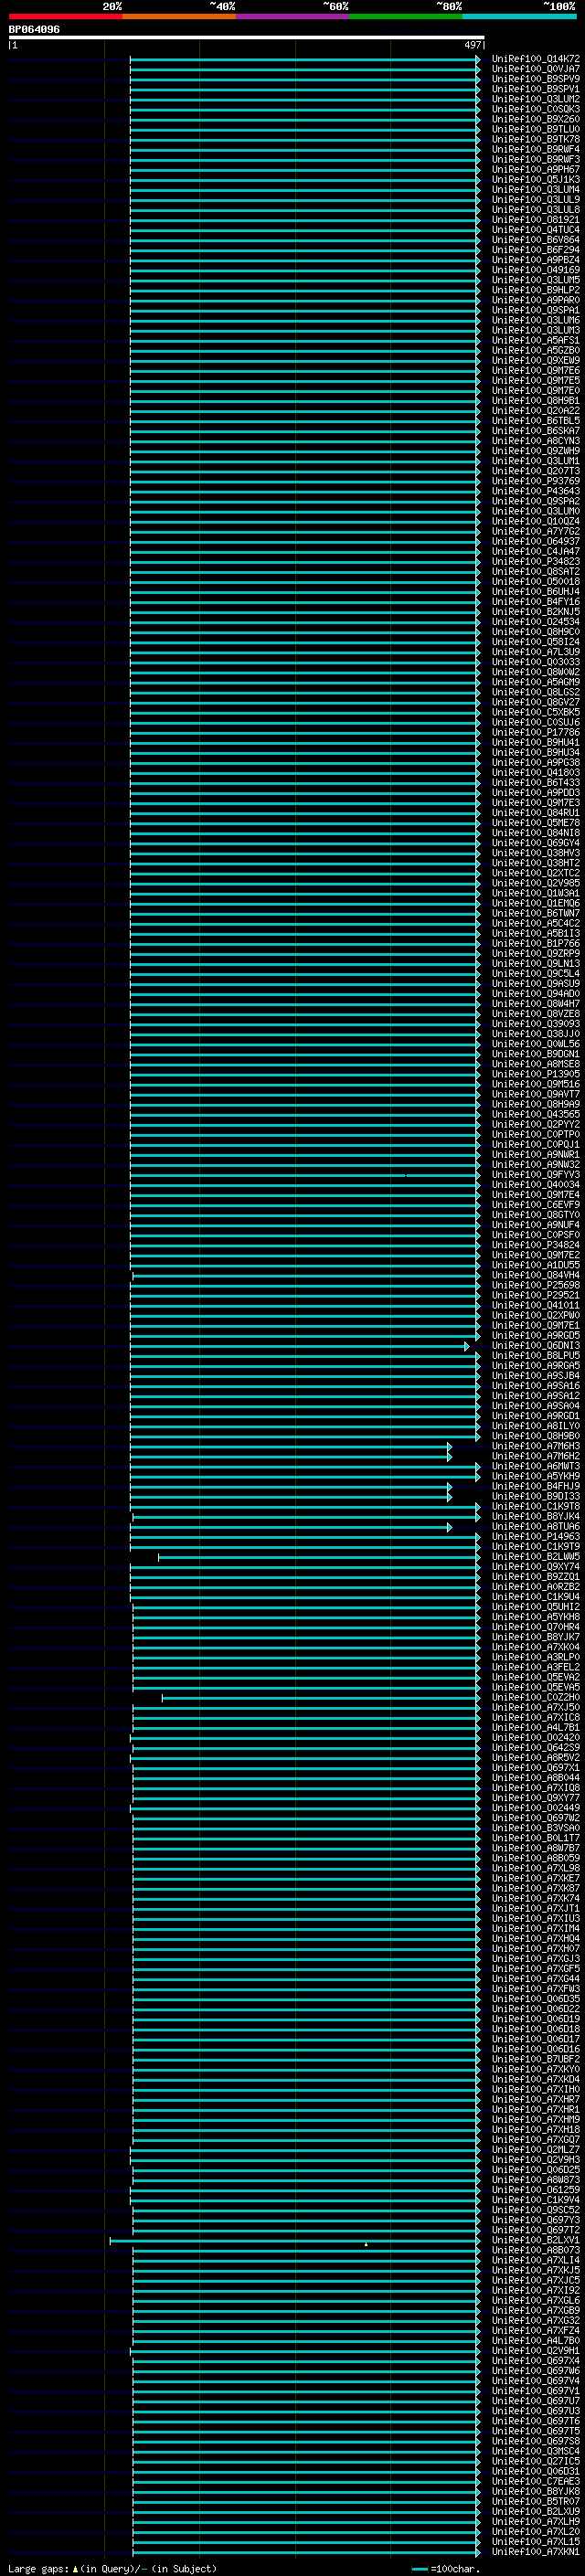Click the cyan ~100% identity color bar

tap(520, 16)
